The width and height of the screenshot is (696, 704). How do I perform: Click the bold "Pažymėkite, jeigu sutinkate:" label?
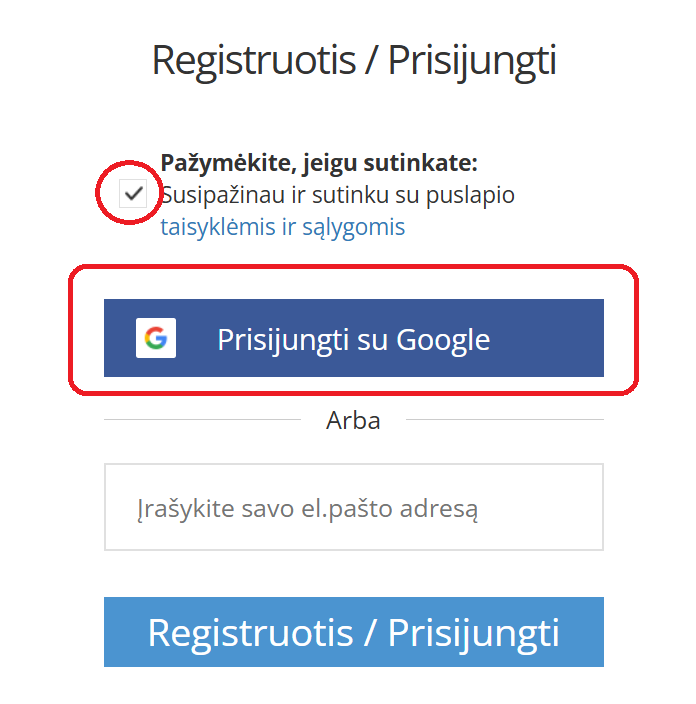tap(319, 163)
